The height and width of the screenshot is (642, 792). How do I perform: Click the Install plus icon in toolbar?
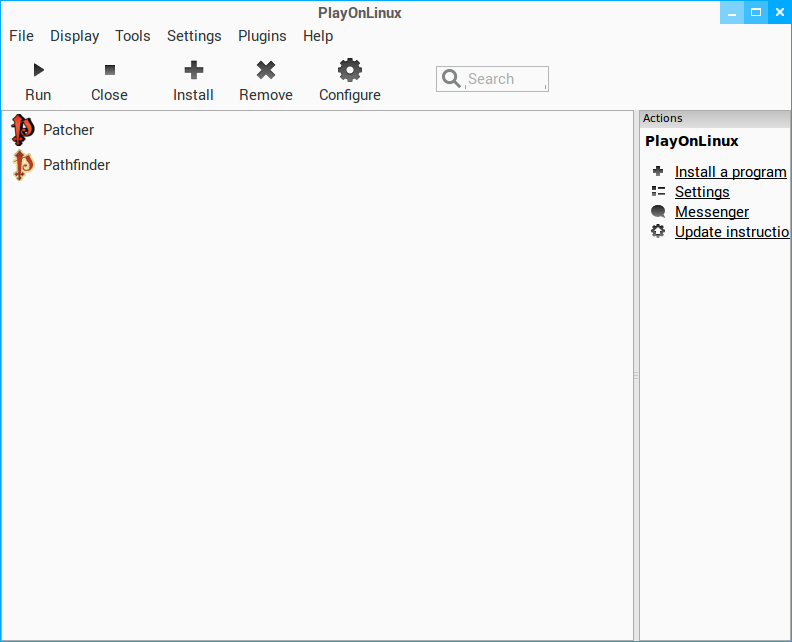coord(193,70)
